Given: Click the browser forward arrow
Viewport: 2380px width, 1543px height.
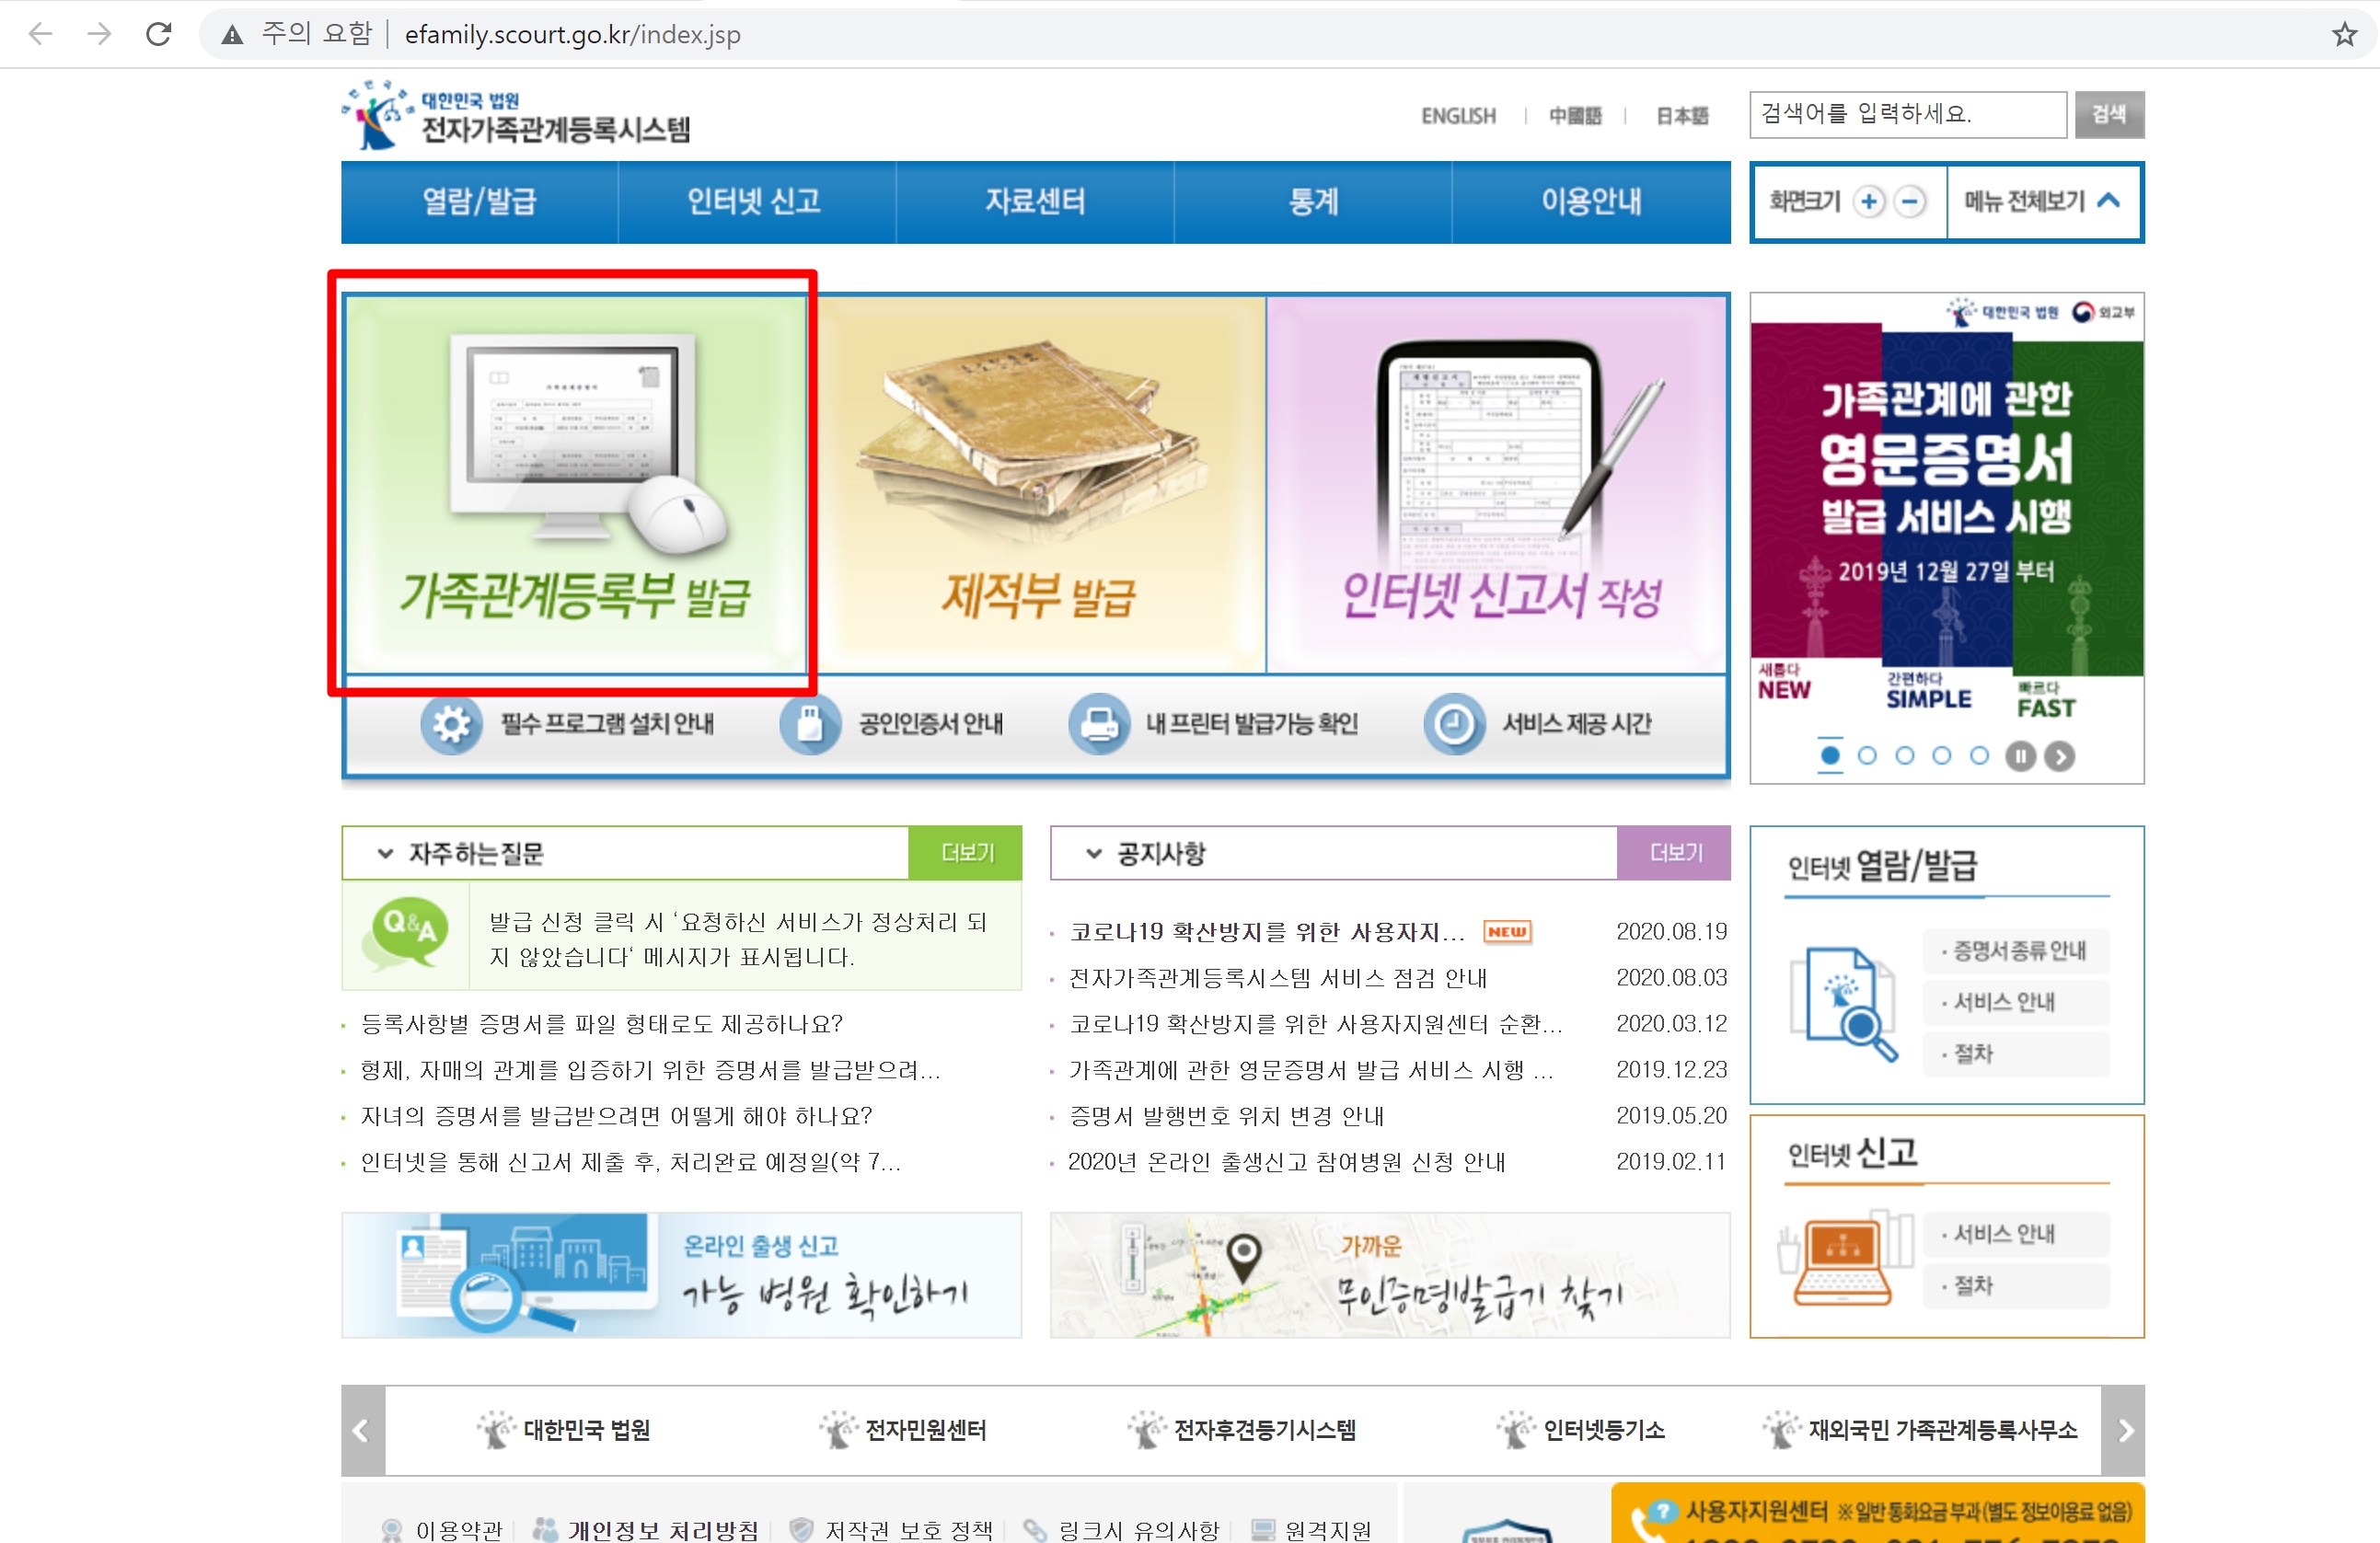Looking at the screenshot, I should pos(99,35).
